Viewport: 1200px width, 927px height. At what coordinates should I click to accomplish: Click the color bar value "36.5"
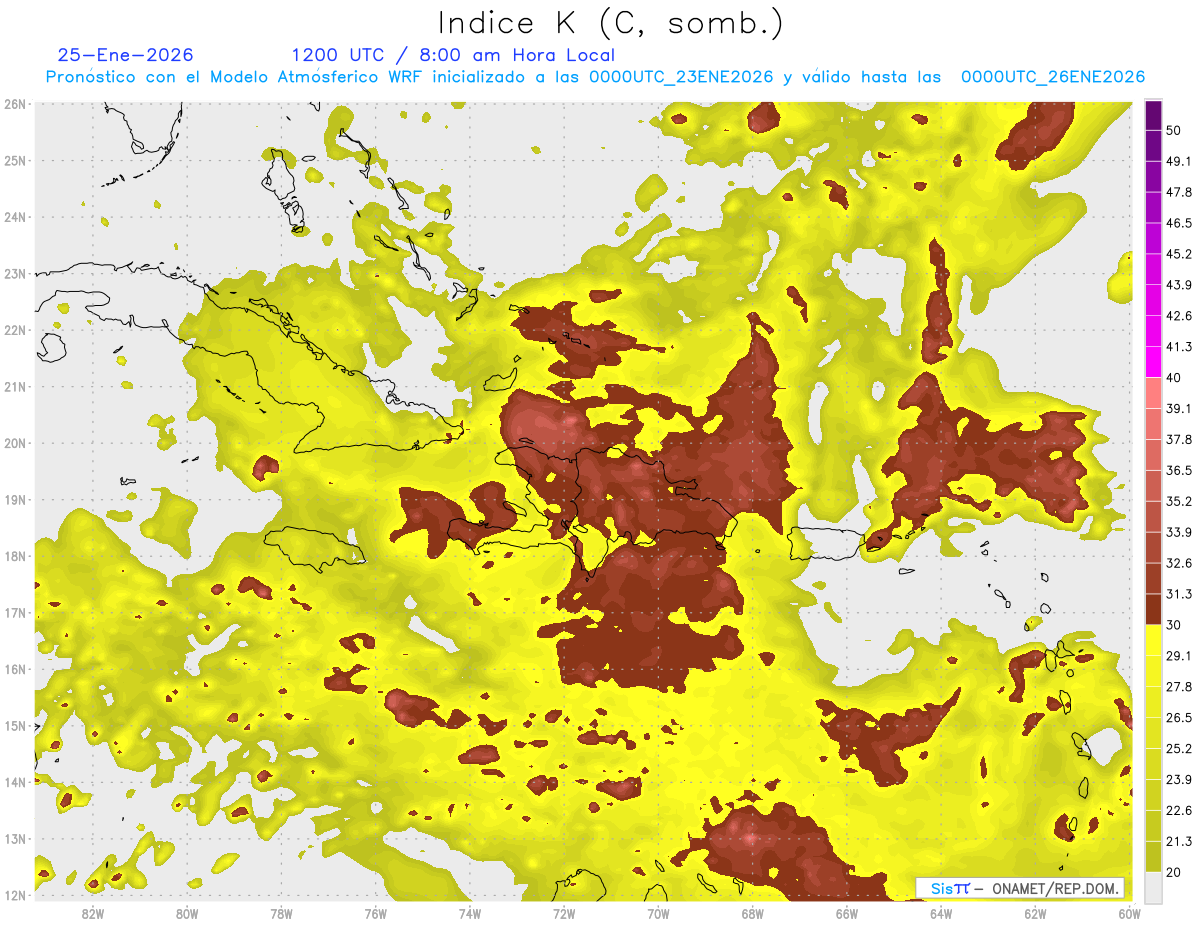pyautogui.click(x=1179, y=470)
